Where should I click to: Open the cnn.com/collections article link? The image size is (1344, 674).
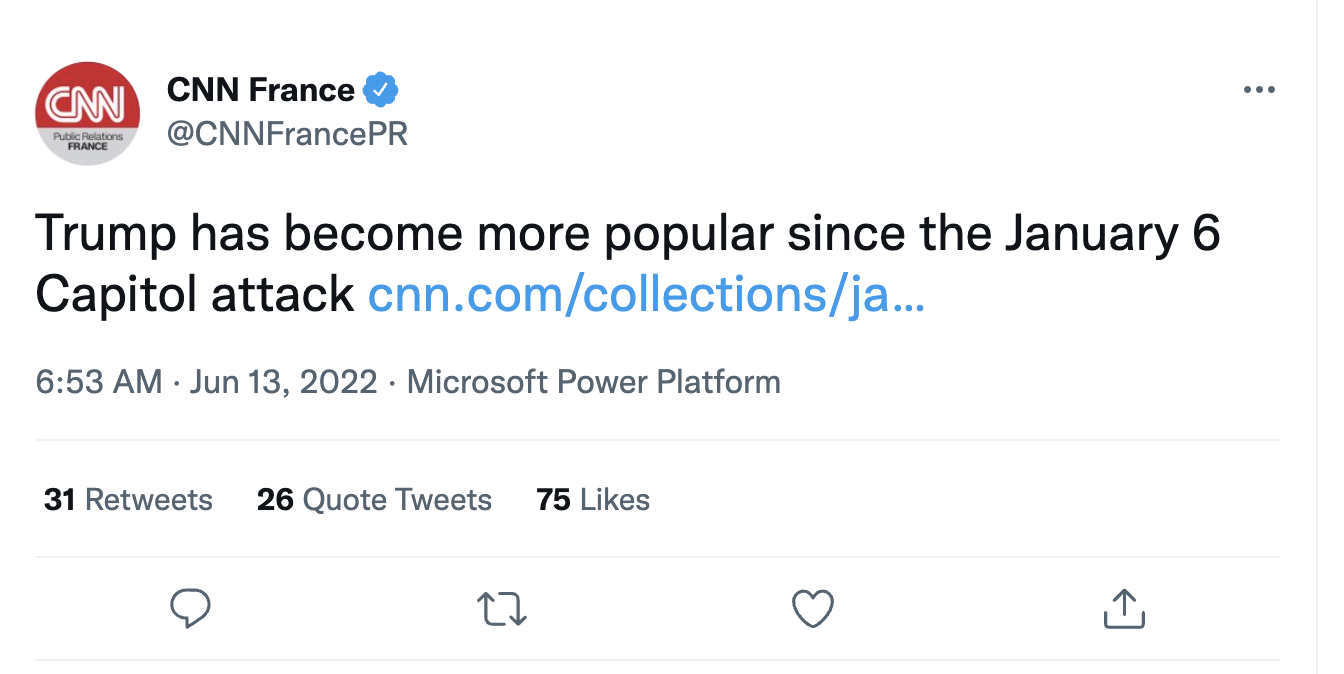(x=646, y=294)
